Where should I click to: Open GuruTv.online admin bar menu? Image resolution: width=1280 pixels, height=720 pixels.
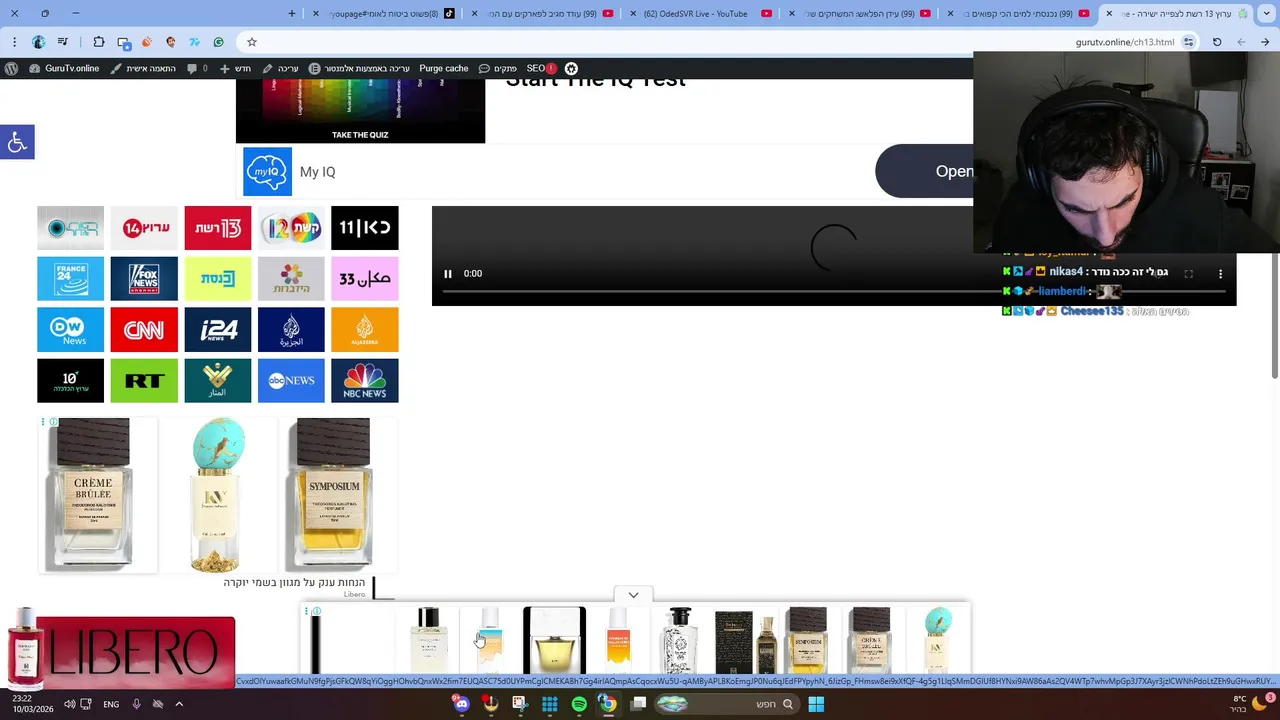click(x=65, y=68)
